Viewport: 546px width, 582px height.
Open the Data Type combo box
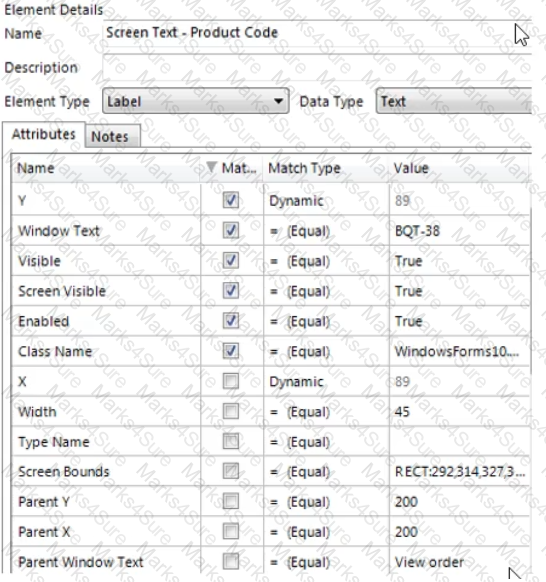tap(454, 101)
